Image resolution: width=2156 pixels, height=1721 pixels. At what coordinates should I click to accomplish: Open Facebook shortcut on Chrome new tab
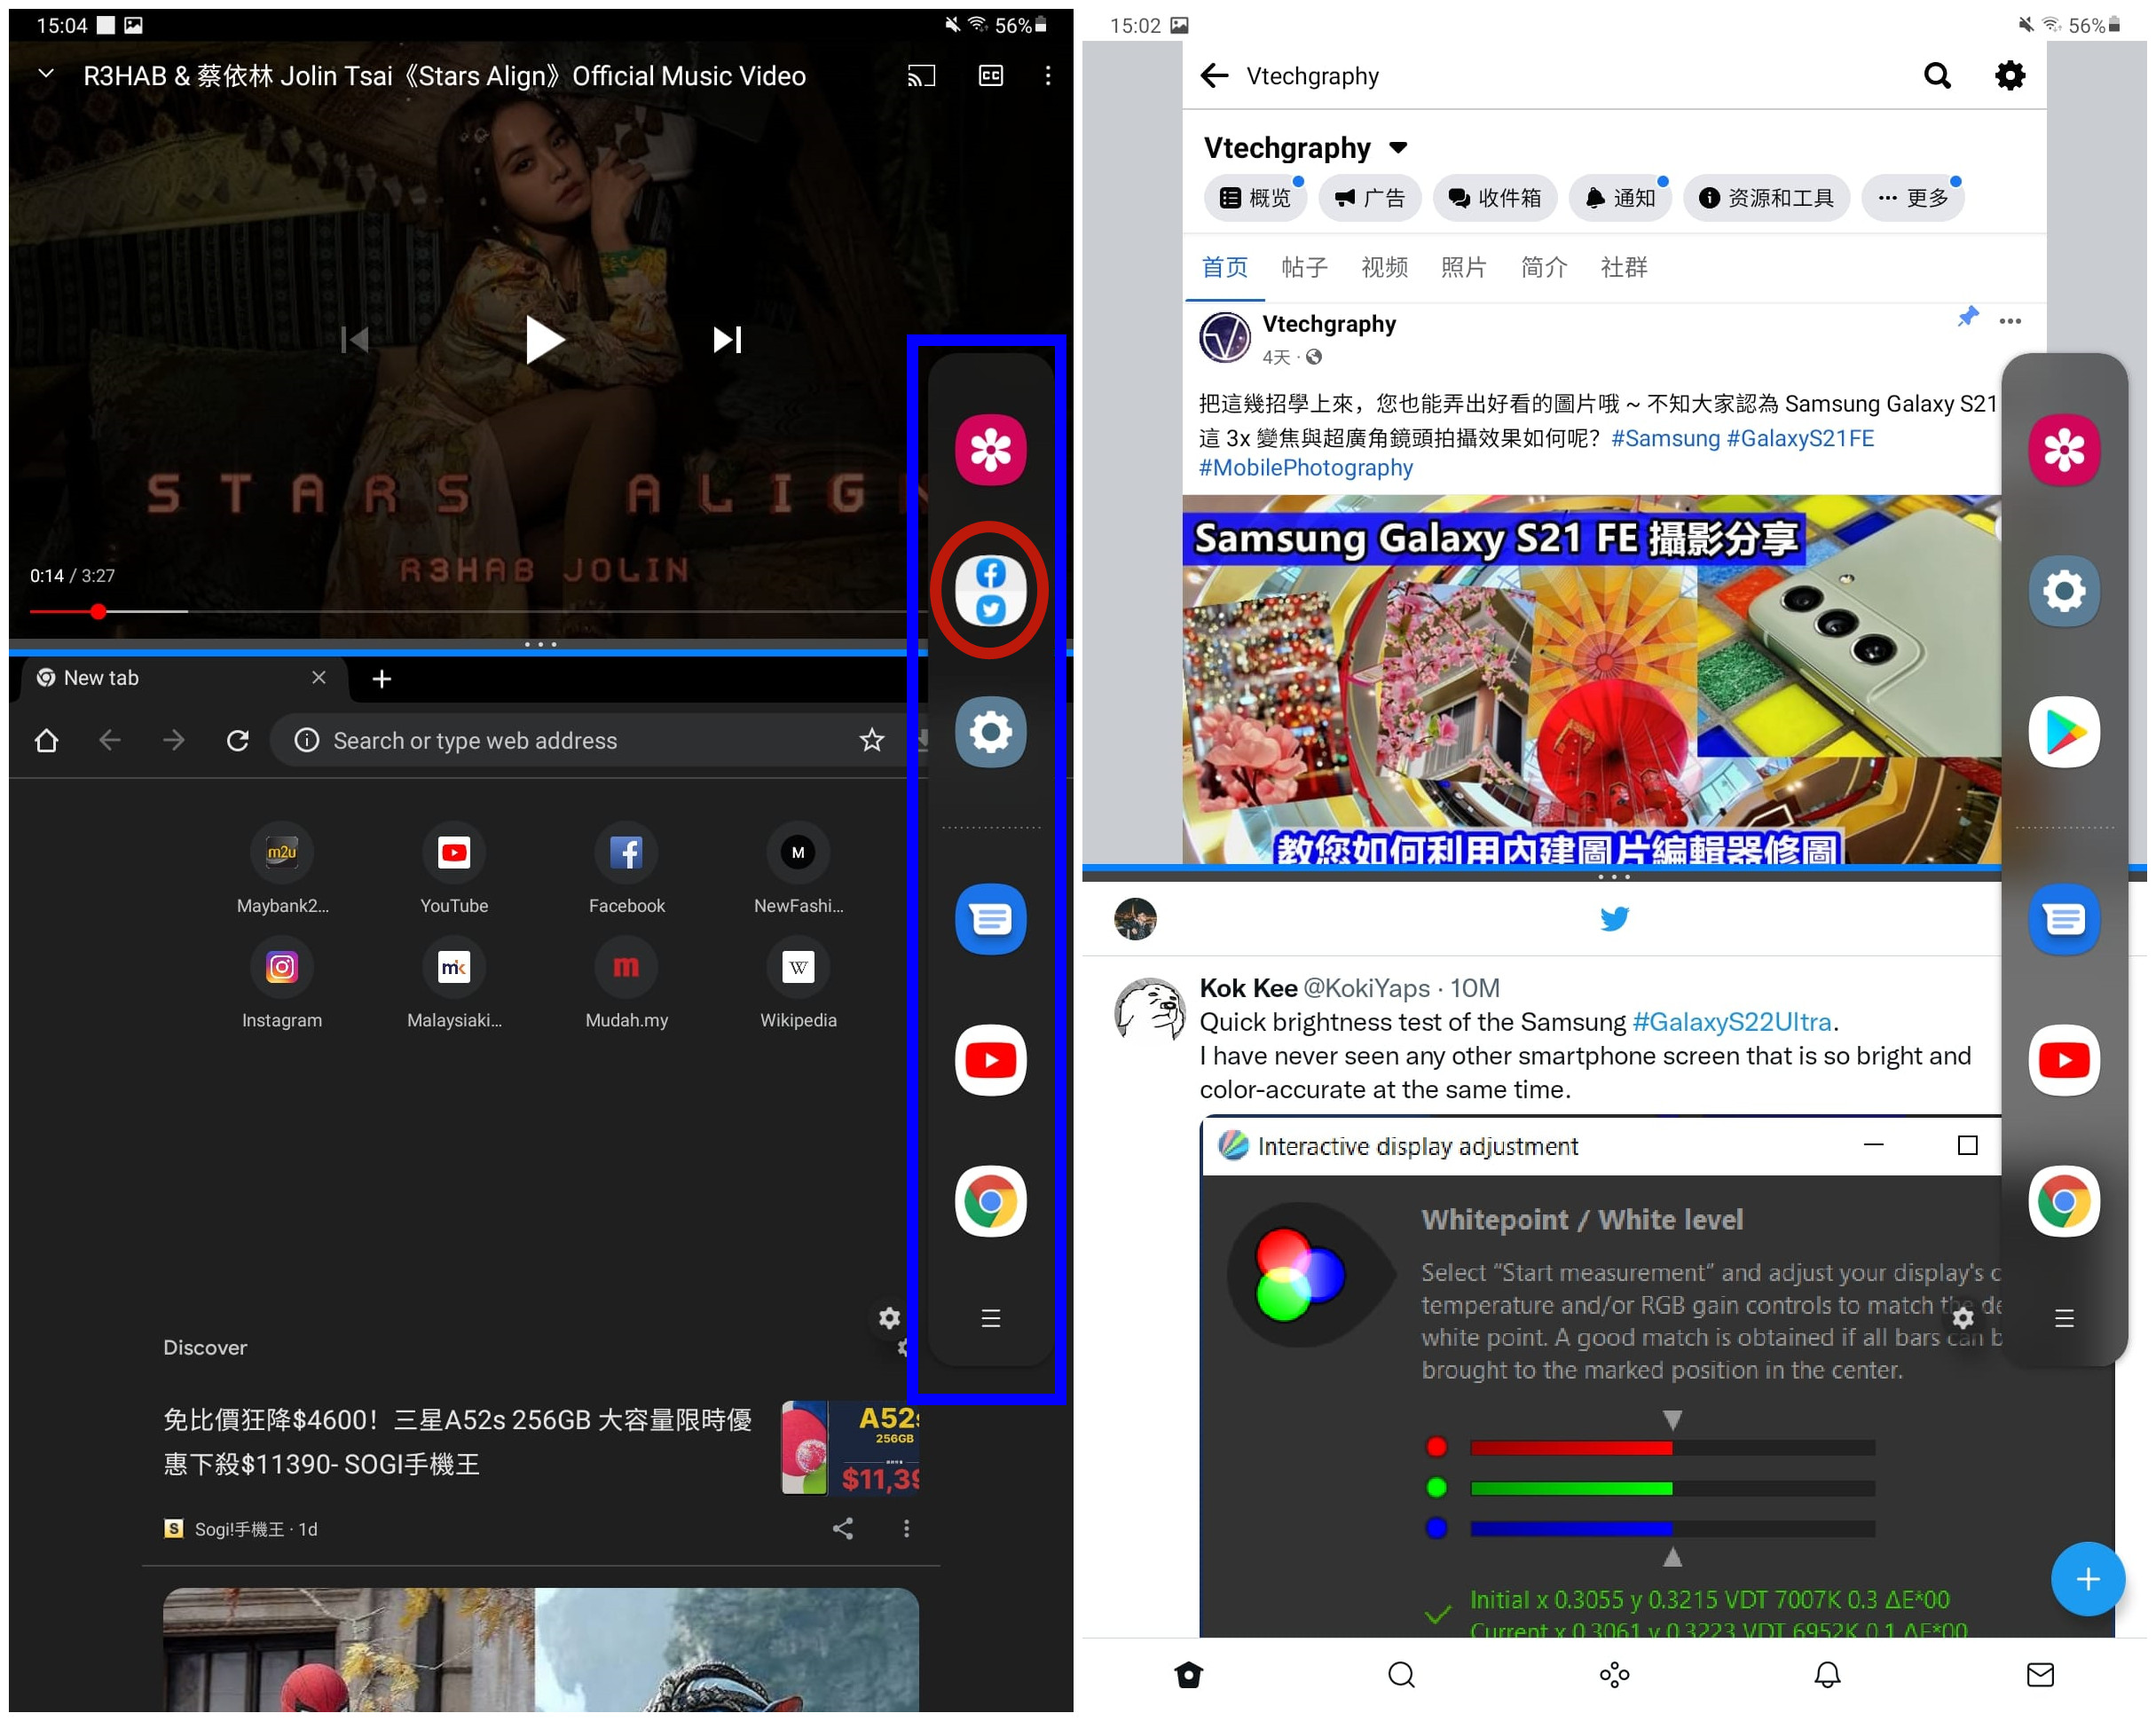click(626, 868)
